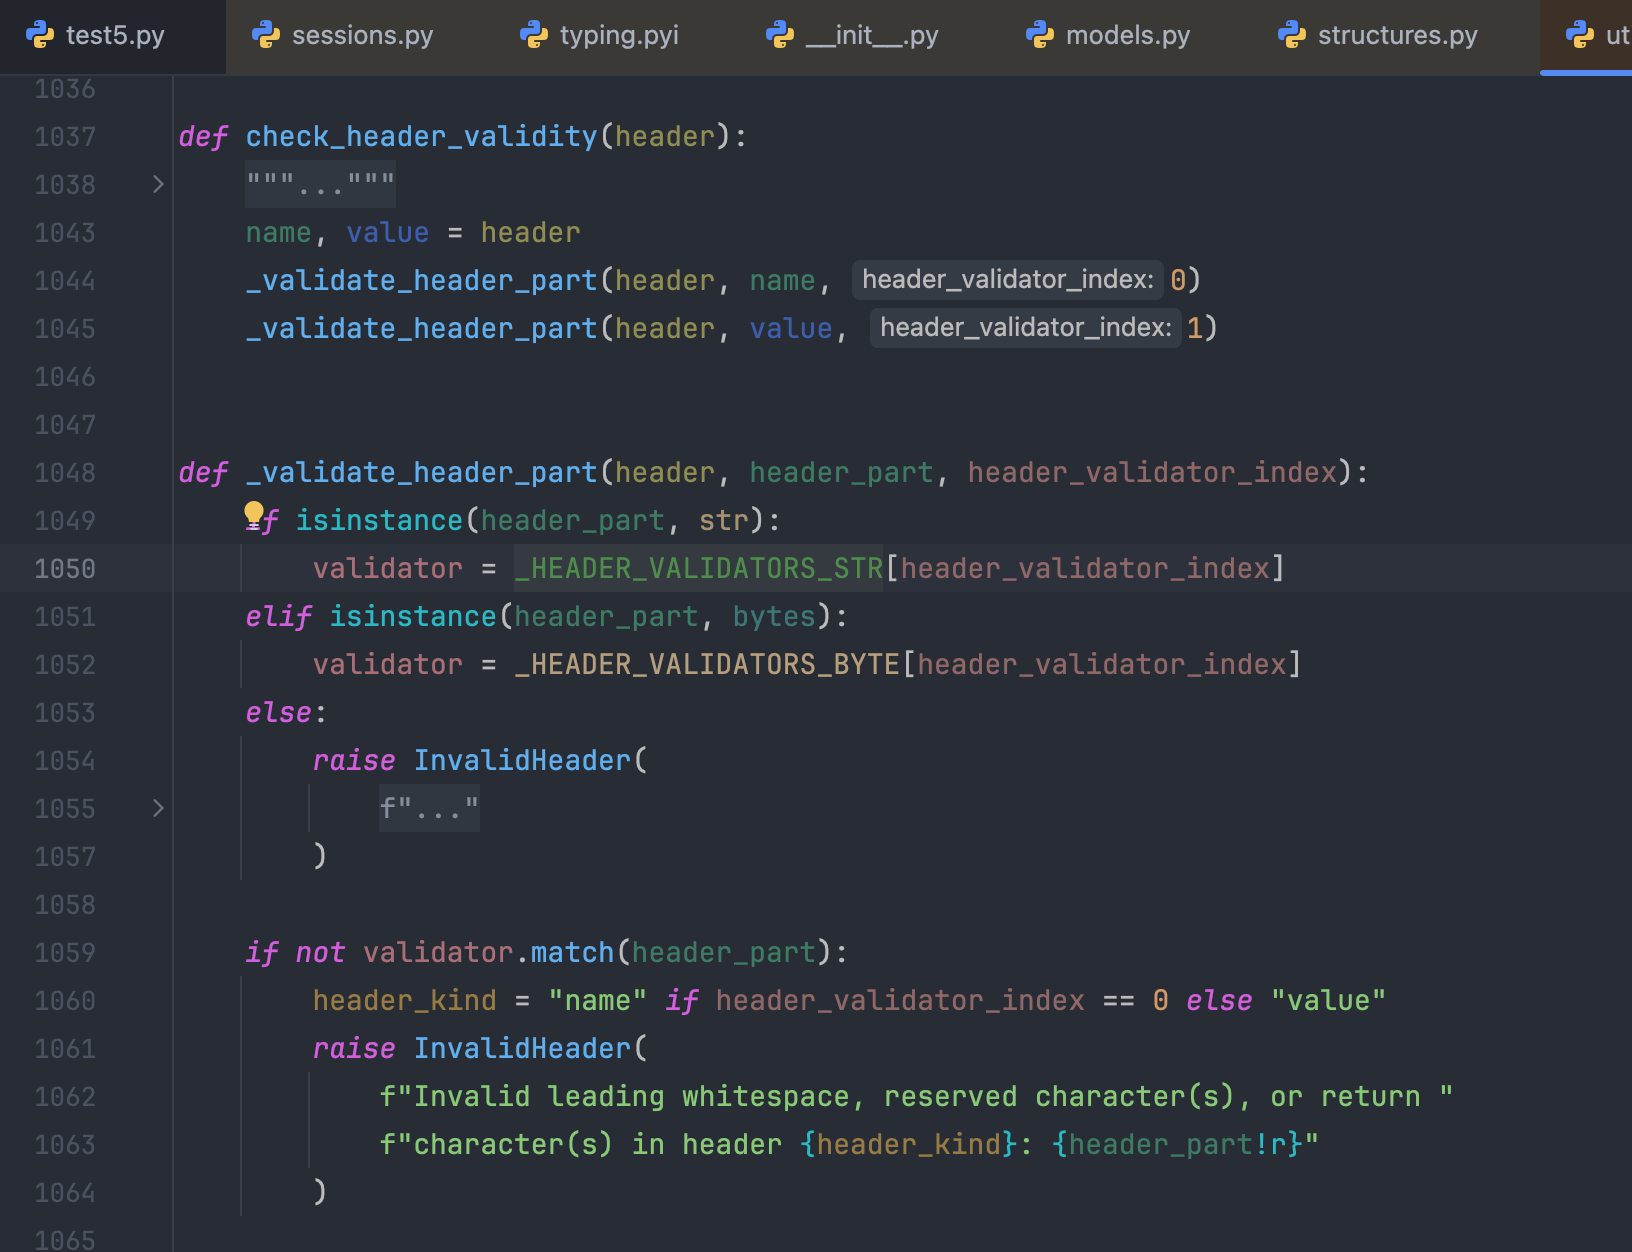1632x1252 pixels.
Task: Expand the folded docstring arrow at line 1038
Action: pos(158,184)
